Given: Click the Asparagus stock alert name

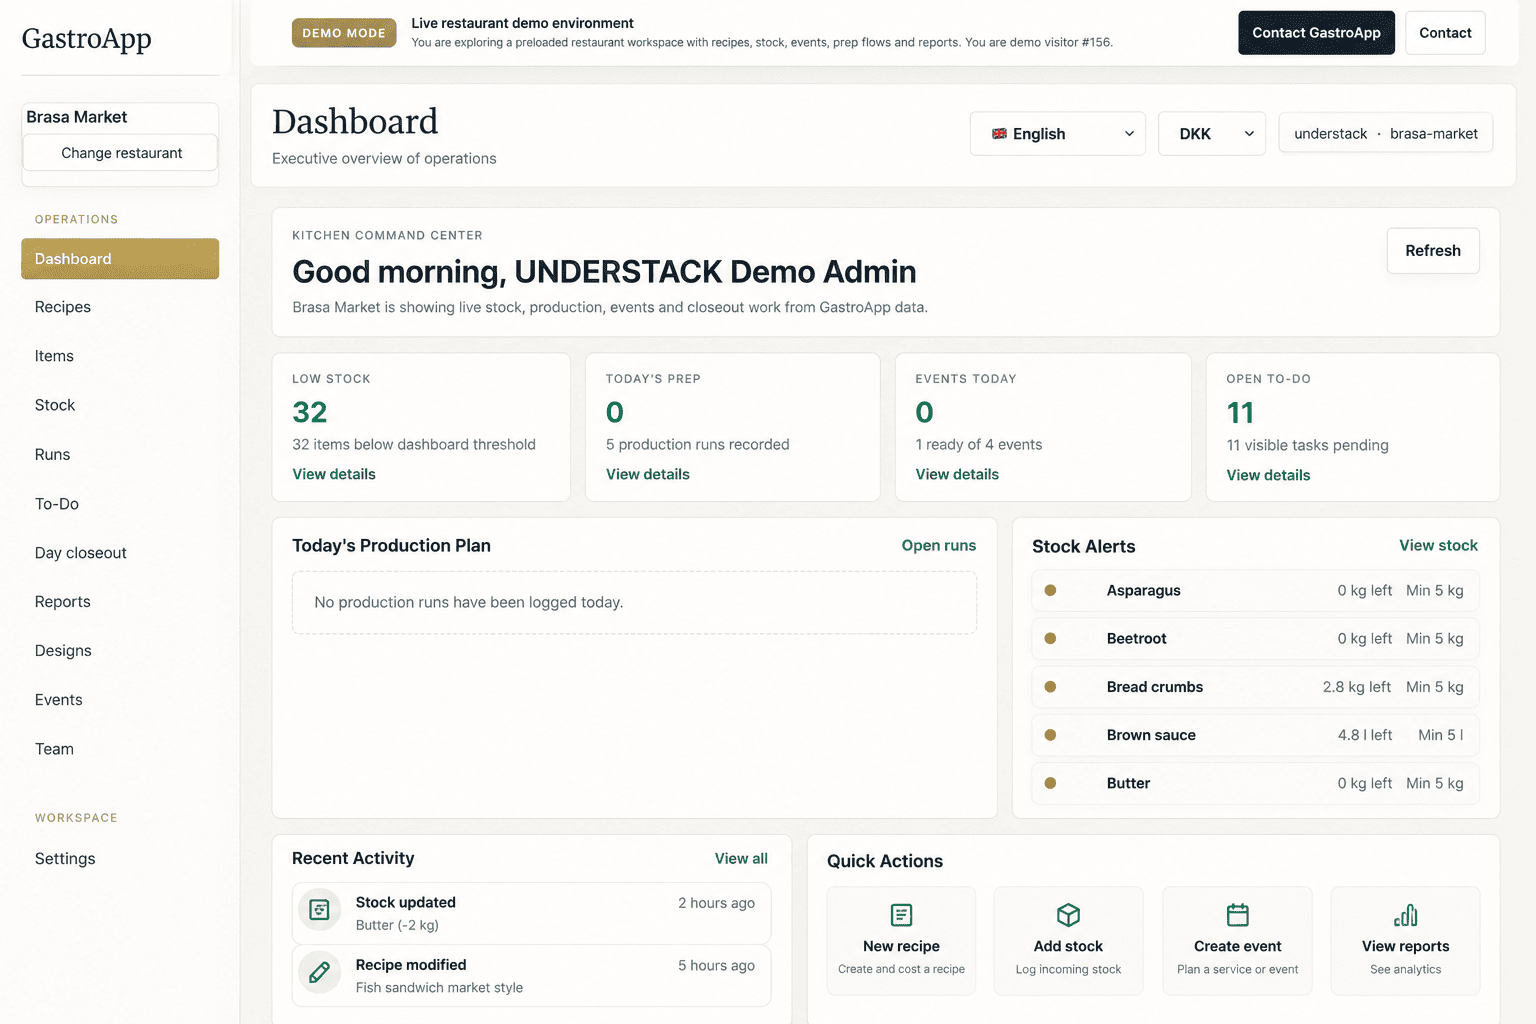Looking at the screenshot, I should pyautogui.click(x=1143, y=590).
